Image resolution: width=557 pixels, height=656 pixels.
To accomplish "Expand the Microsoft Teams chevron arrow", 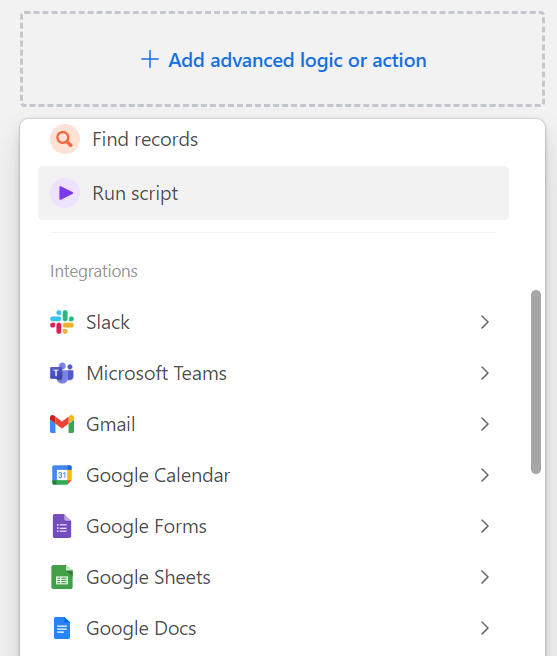I will (x=485, y=373).
